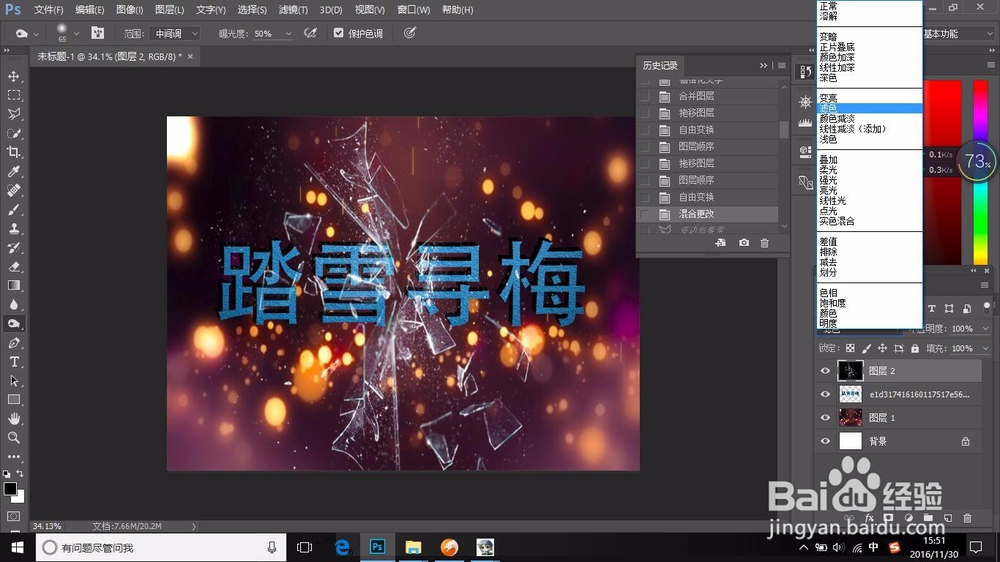Hide the e1d317416160117517e56 layer
The width and height of the screenshot is (1000, 562).
click(825, 394)
